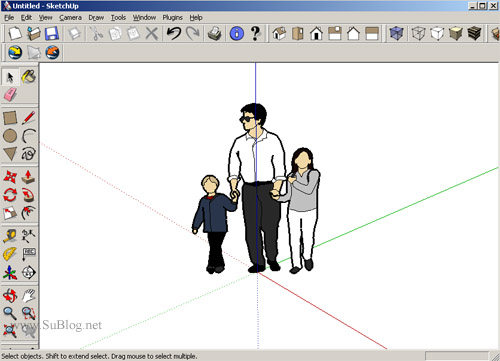Click the Undo arrow

173,34
